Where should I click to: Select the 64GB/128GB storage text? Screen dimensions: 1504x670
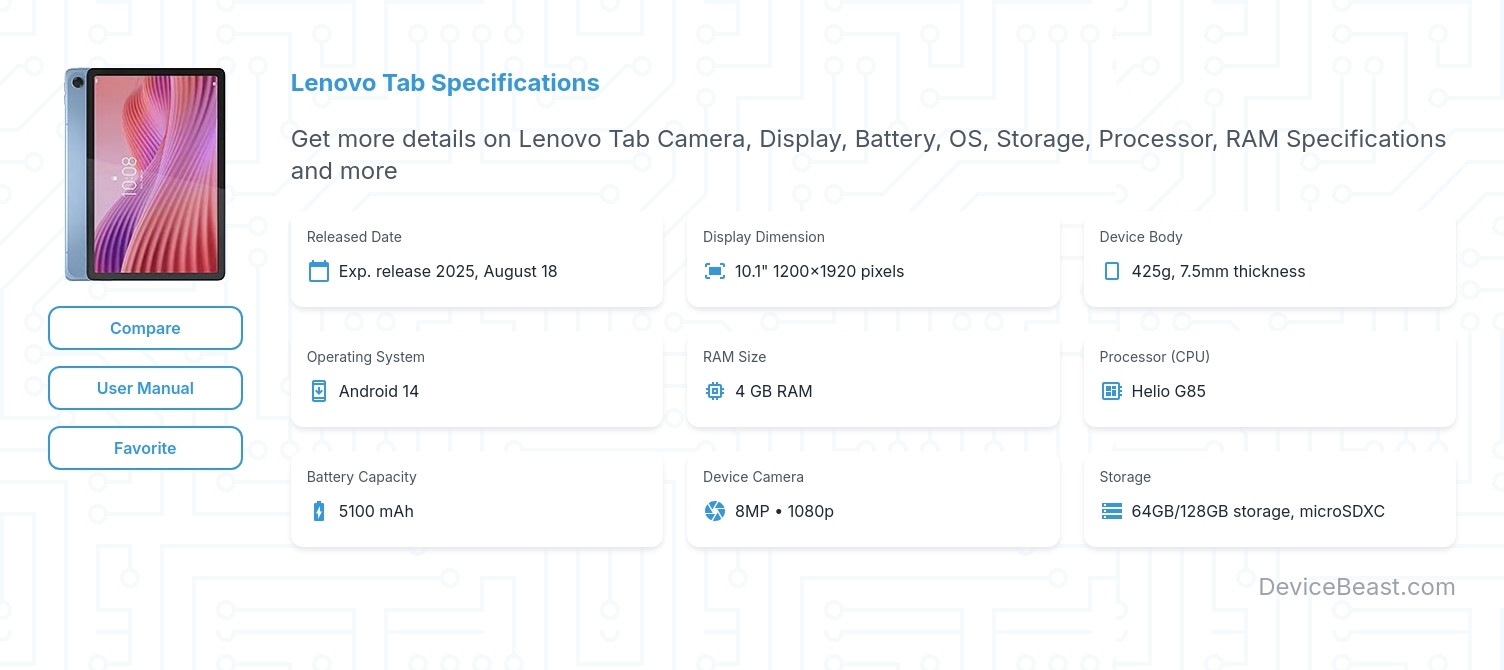[x=1258, y=511]
